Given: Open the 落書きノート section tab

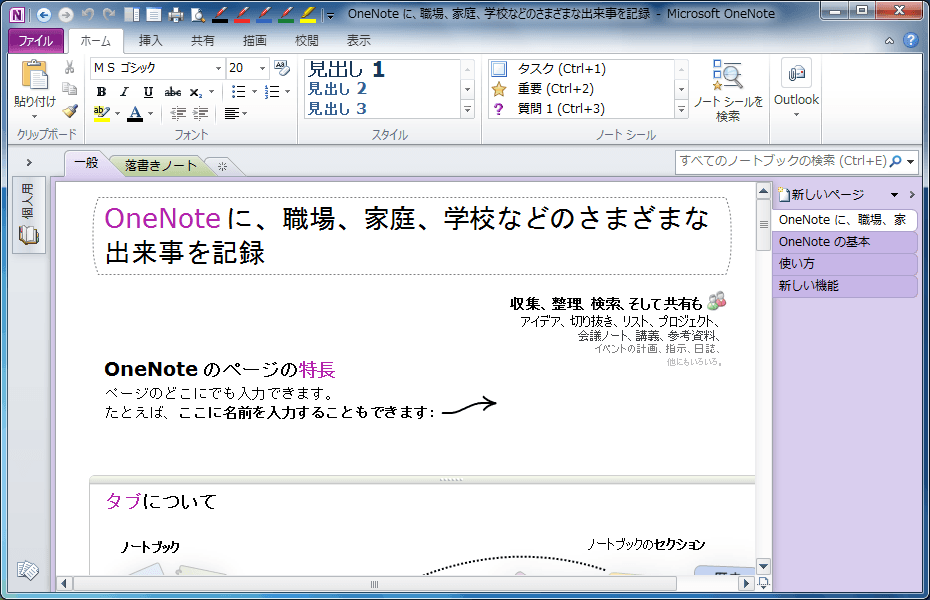Looking at the screenshot, I should tap(160, 166).
